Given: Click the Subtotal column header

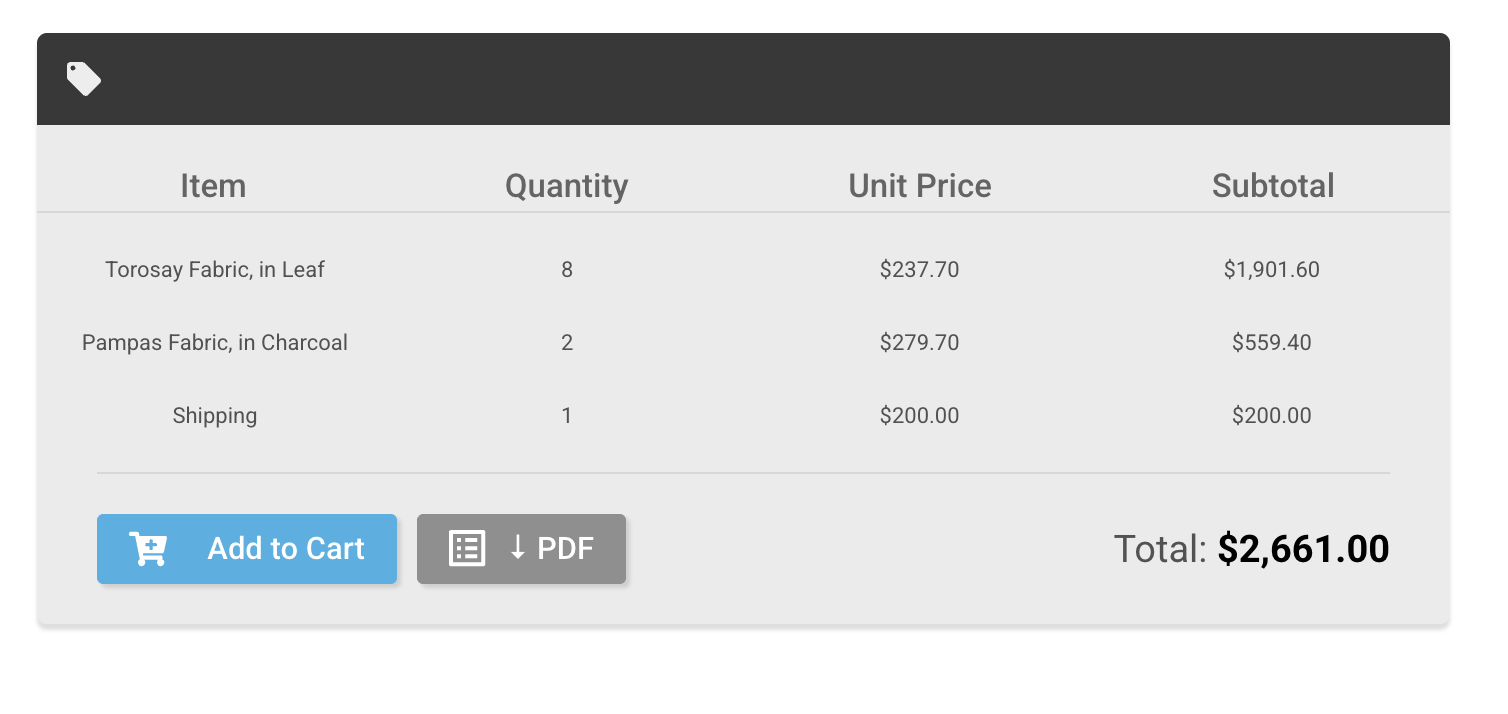Looking at the screenshot, I should [1273, 186].
